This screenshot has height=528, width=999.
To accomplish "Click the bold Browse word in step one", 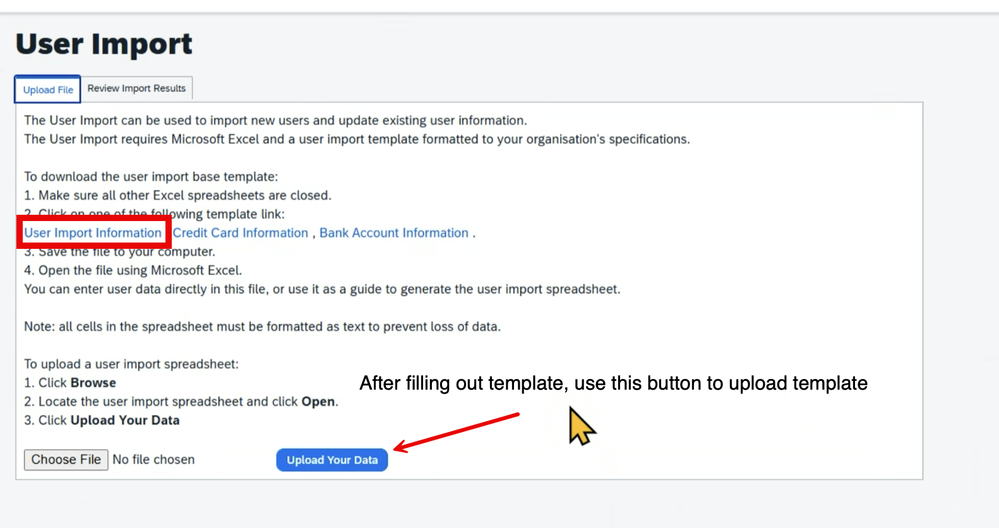I will click(93, 383).
